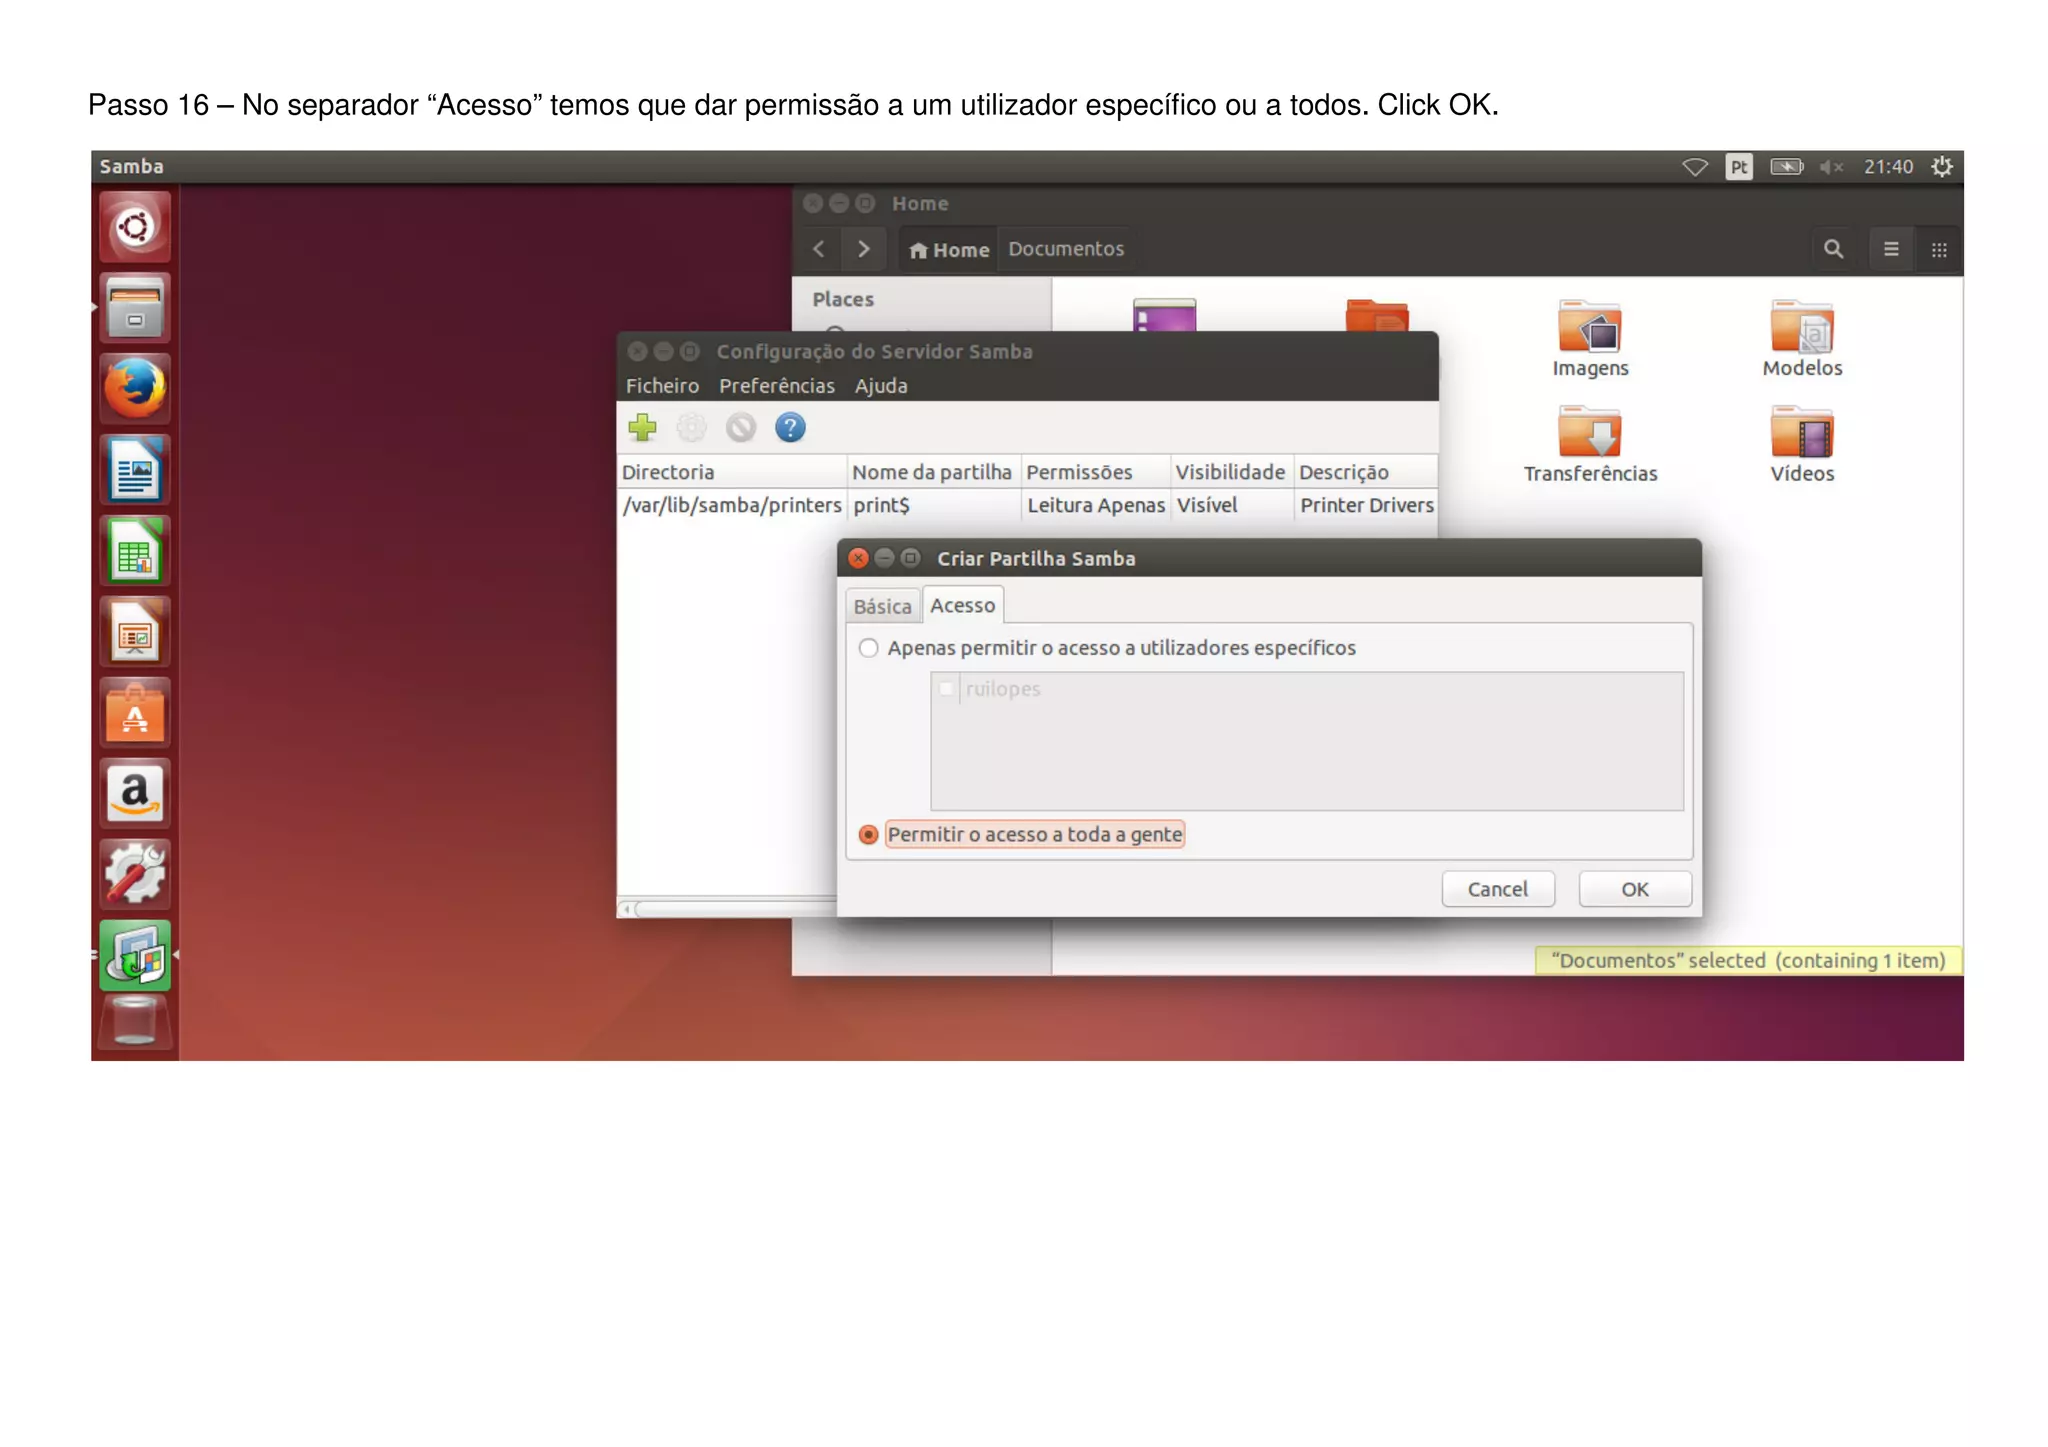2048x1447 pixels.
Task: Open the Ajuda menu
Action: 881,386
